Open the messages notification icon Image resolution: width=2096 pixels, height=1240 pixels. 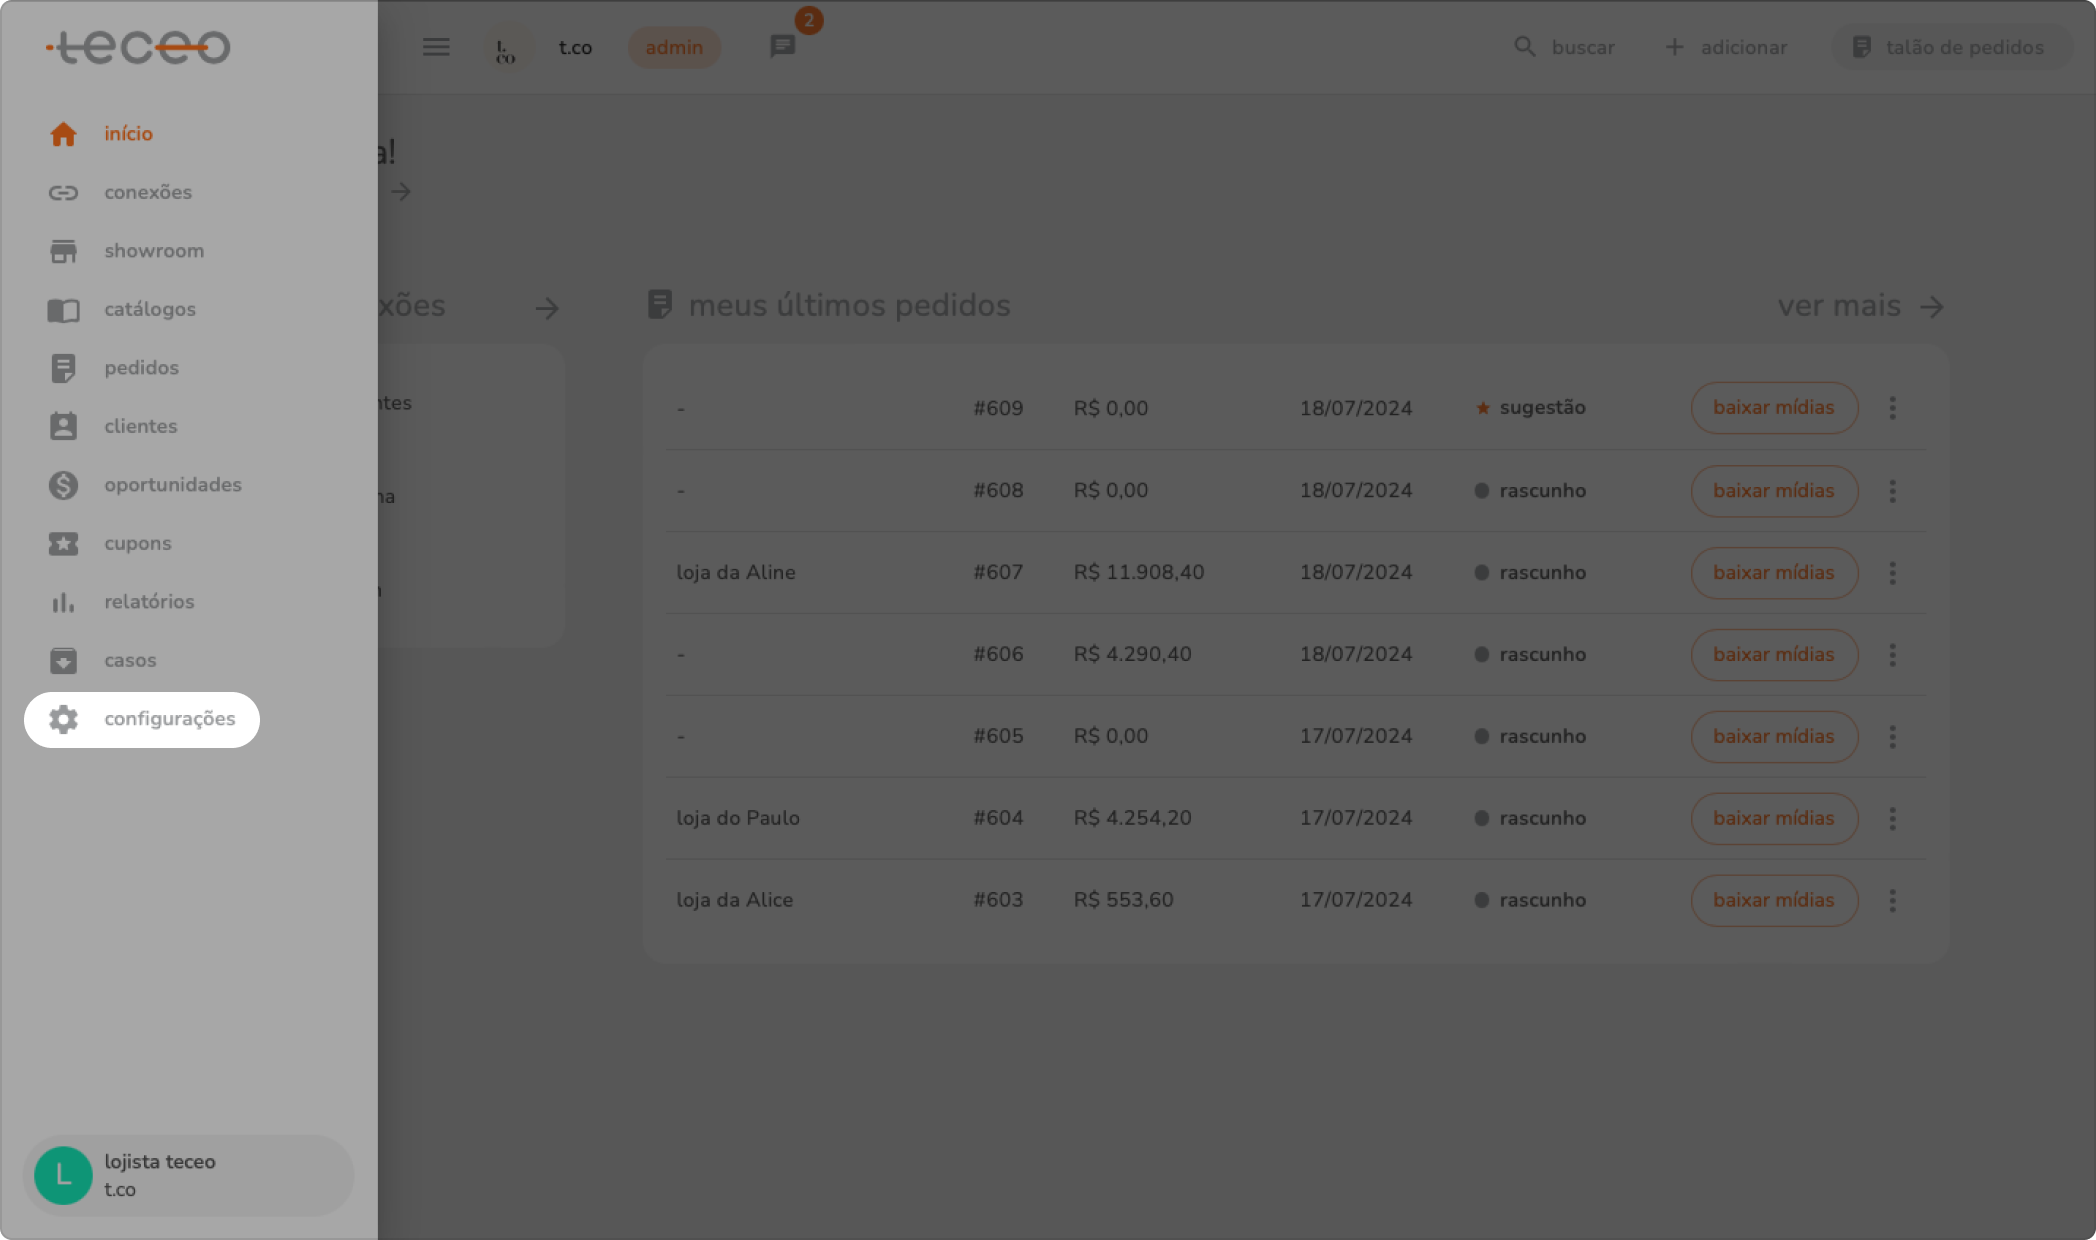pyautogui.click(x=782, y=46)
